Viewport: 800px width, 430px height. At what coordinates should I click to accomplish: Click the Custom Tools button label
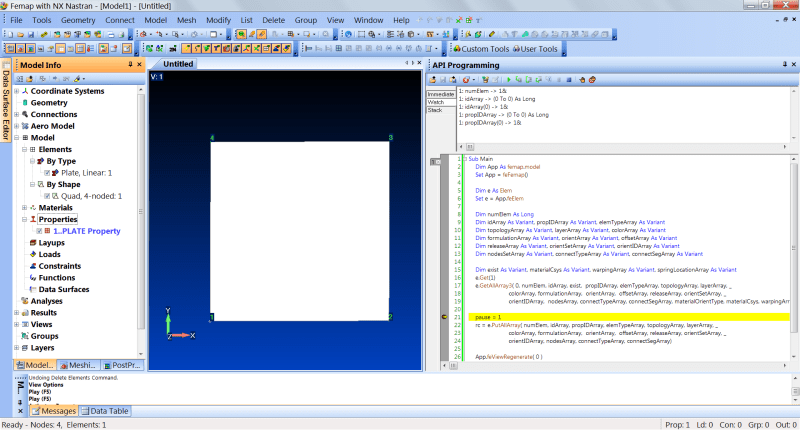pyautogui.click(x=485, y=49)
